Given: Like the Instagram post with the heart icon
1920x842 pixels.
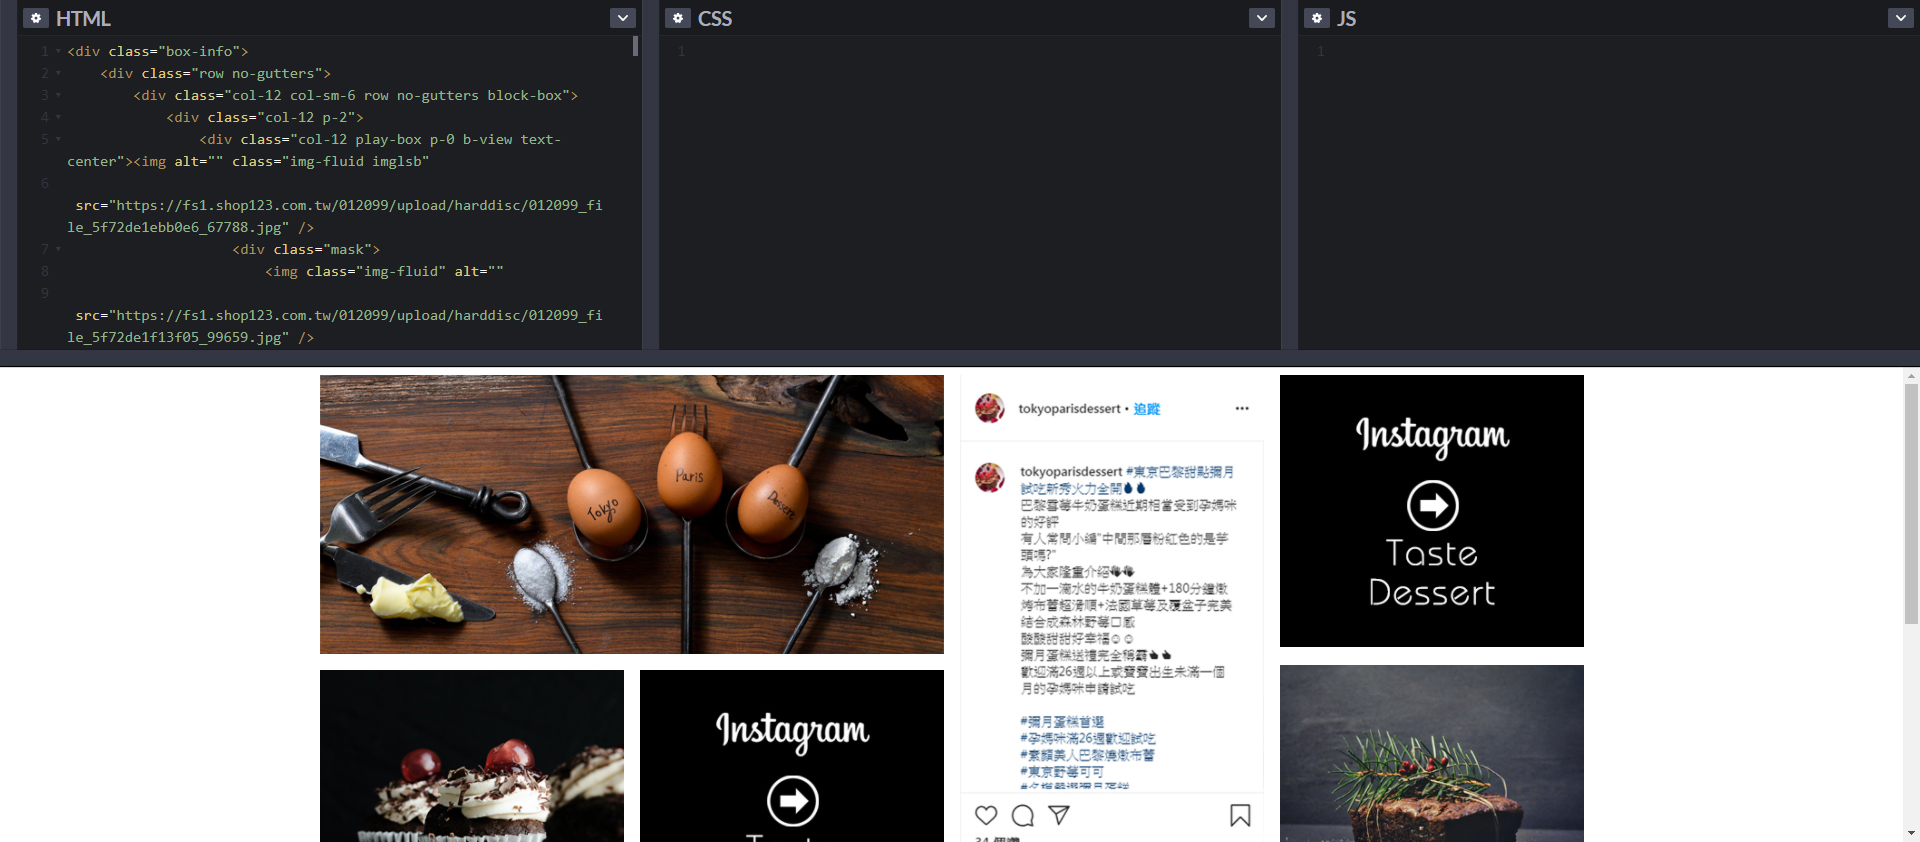Looking at the screenshot, I should click(x=986, y=815).
